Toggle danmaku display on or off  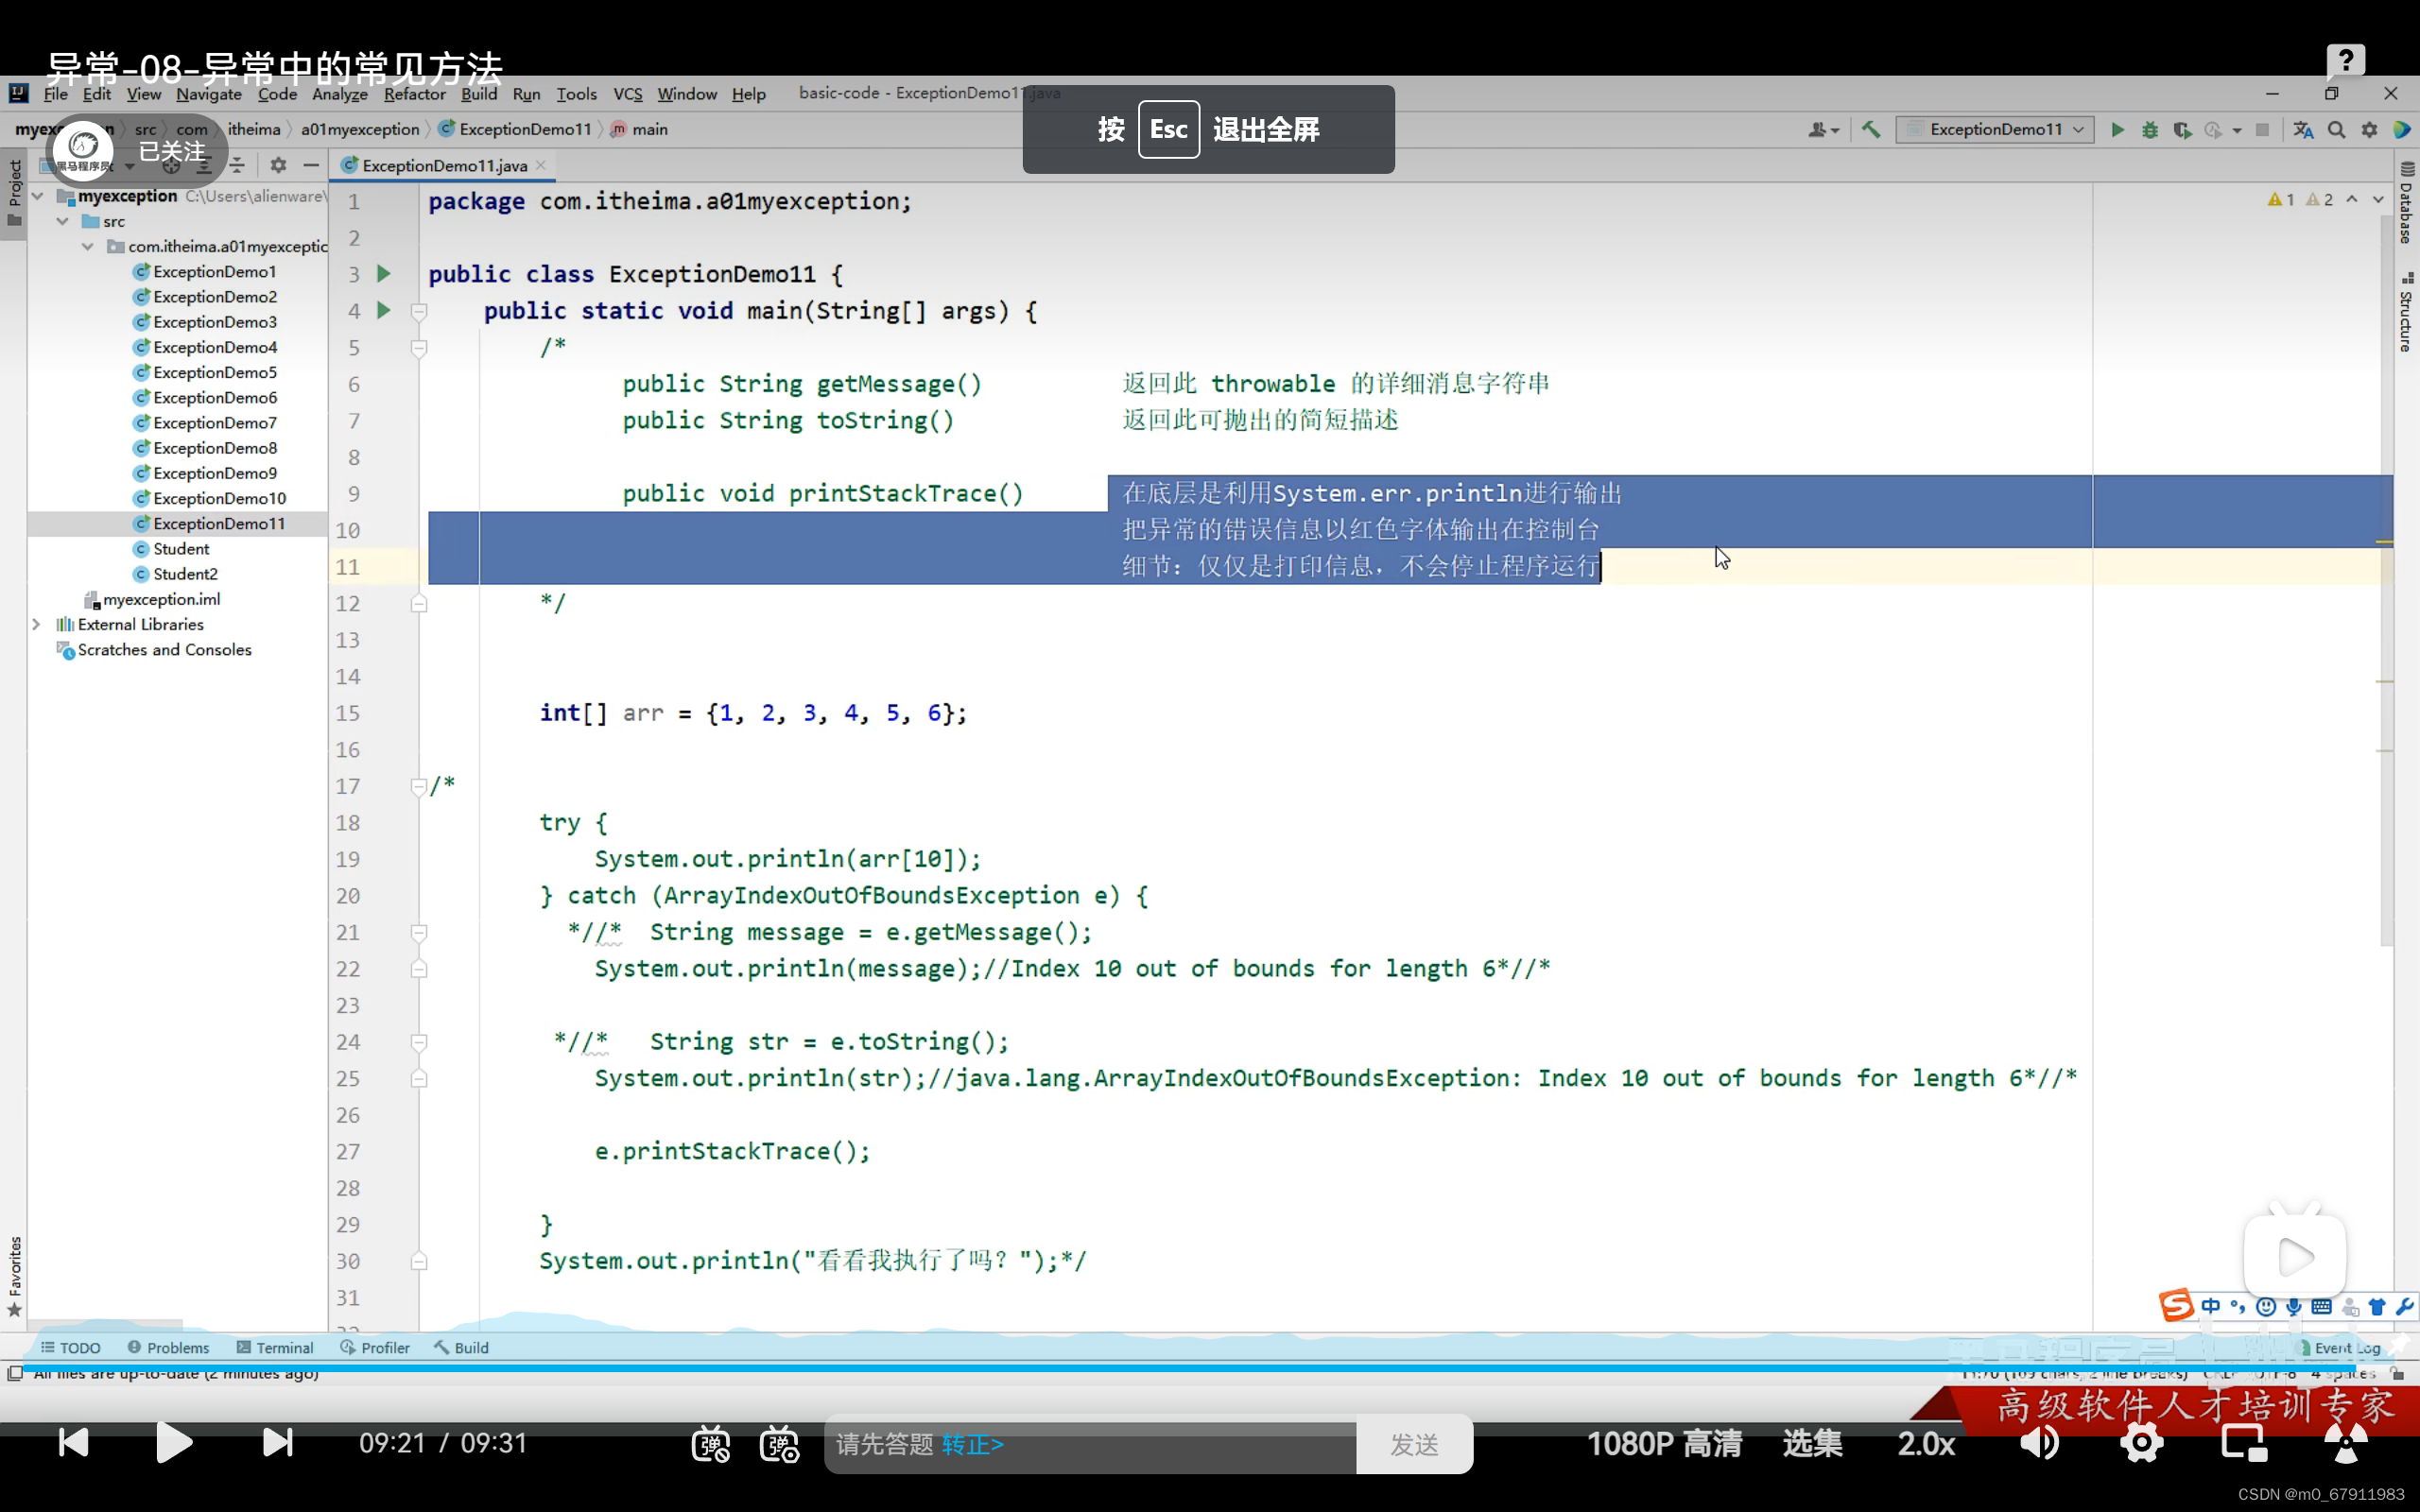point(710,1444)
